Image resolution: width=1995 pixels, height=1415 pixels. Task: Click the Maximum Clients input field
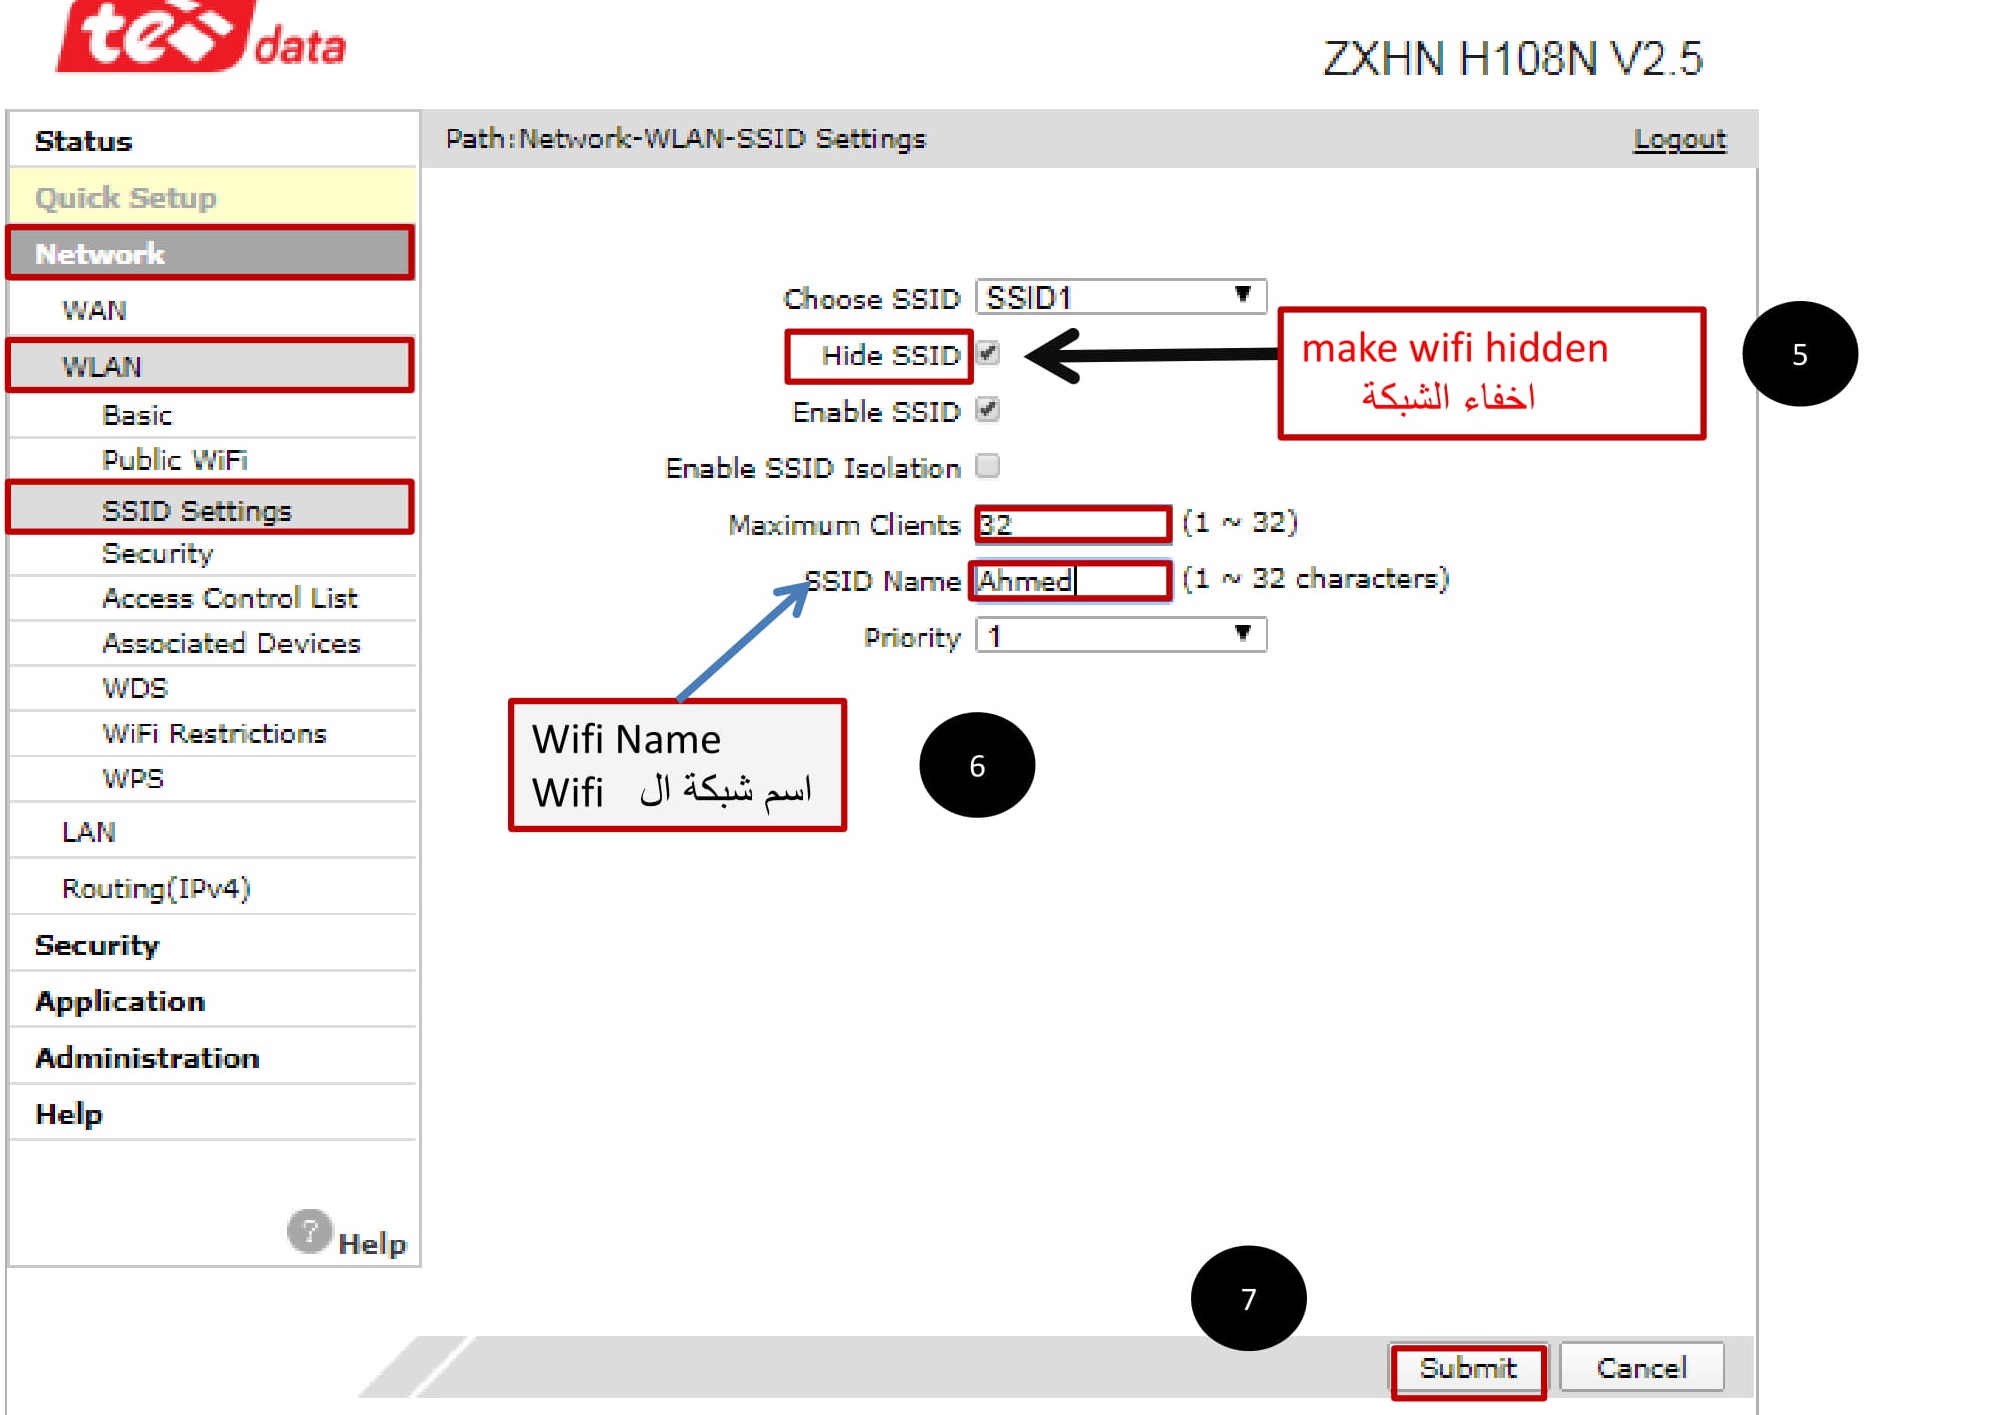point(1071,524)
